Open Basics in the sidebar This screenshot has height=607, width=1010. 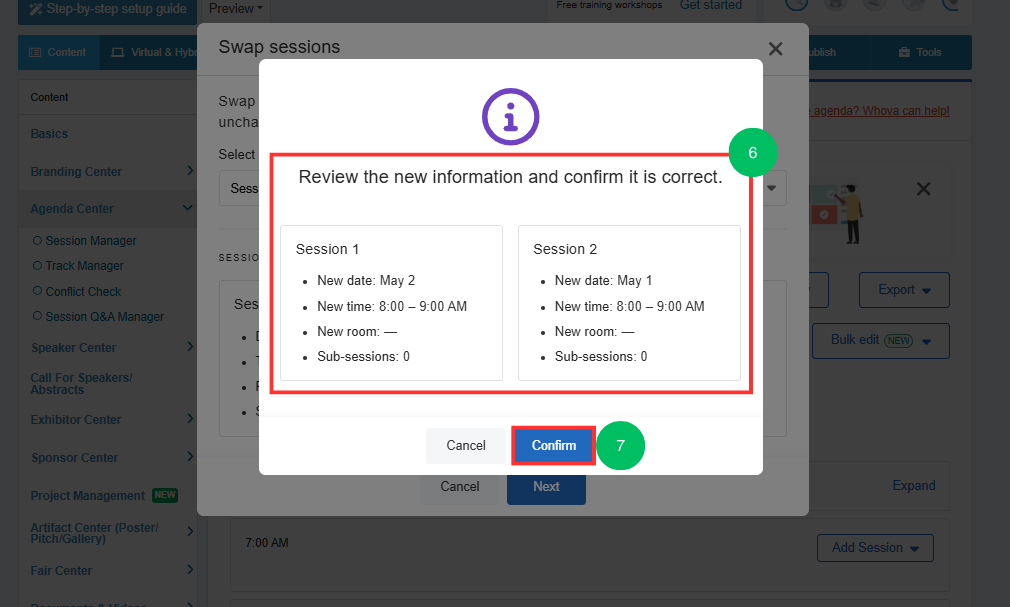point(49,134)
